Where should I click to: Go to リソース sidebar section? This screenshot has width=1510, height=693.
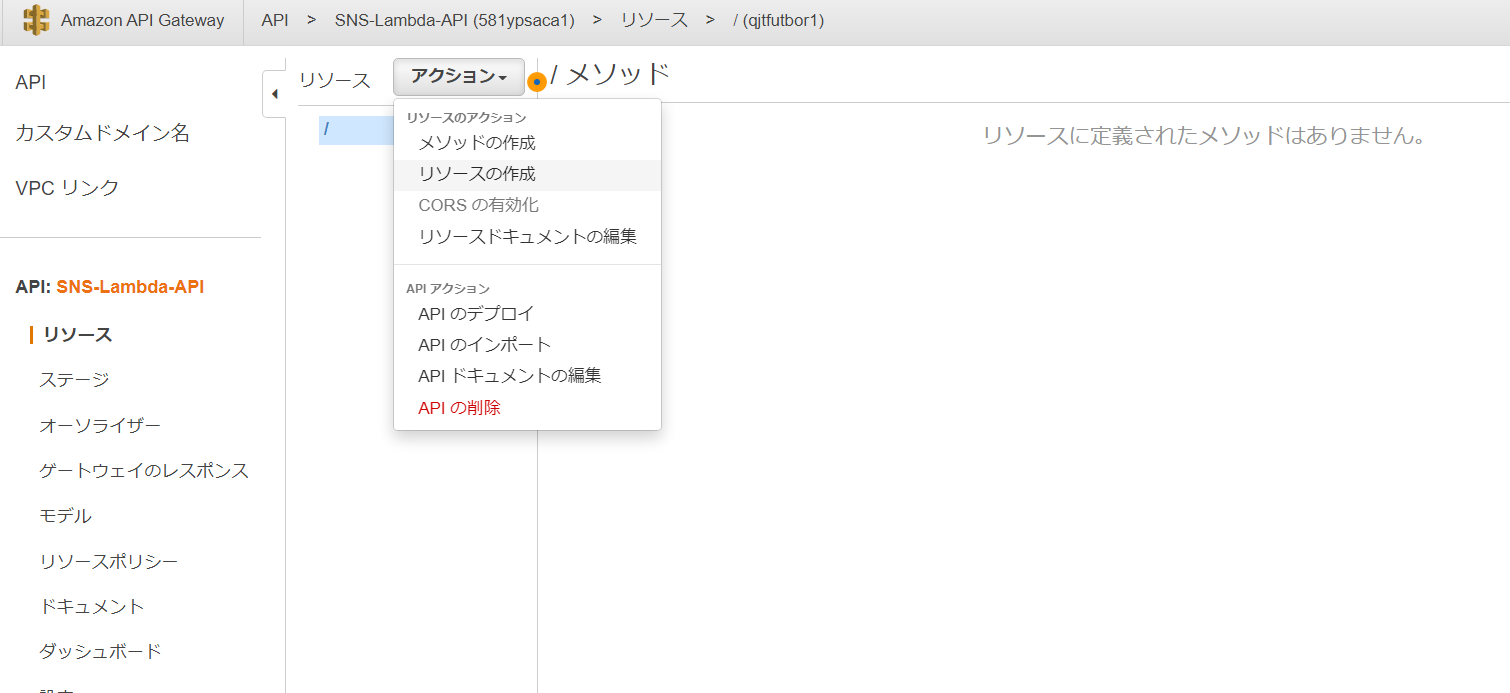coord(77,335)
